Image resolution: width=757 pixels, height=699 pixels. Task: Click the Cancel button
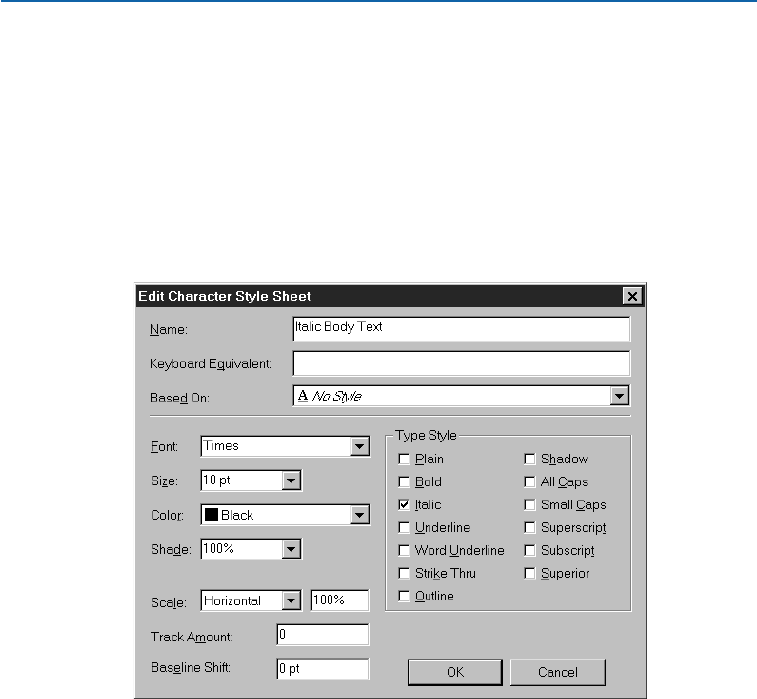tap(558, 672)
